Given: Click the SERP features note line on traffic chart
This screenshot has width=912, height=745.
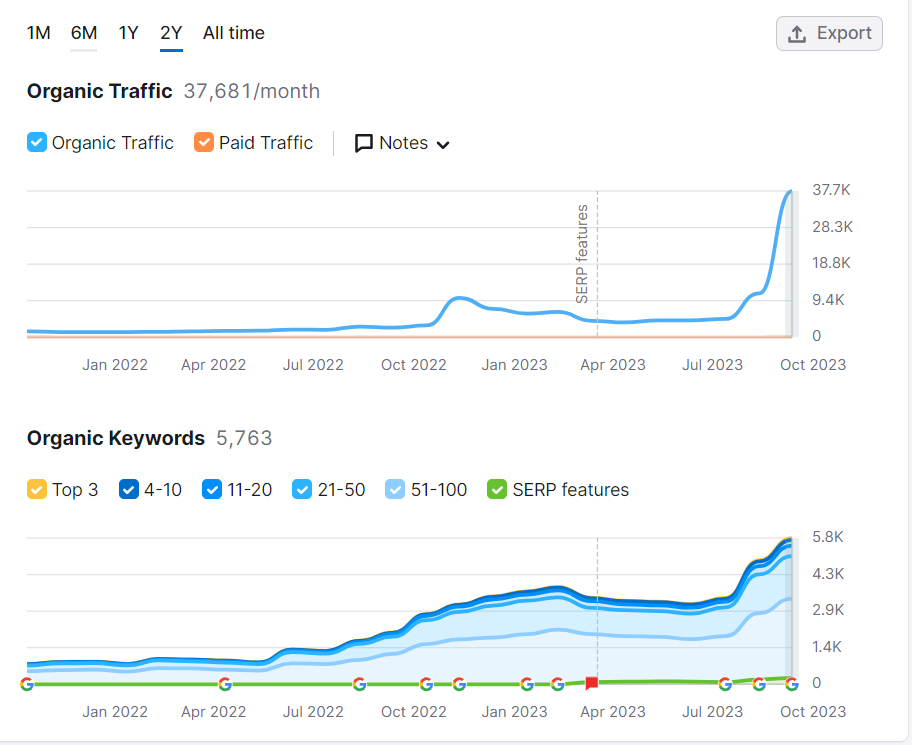Looking at the screenshot, I should click(x=597, y=263).
